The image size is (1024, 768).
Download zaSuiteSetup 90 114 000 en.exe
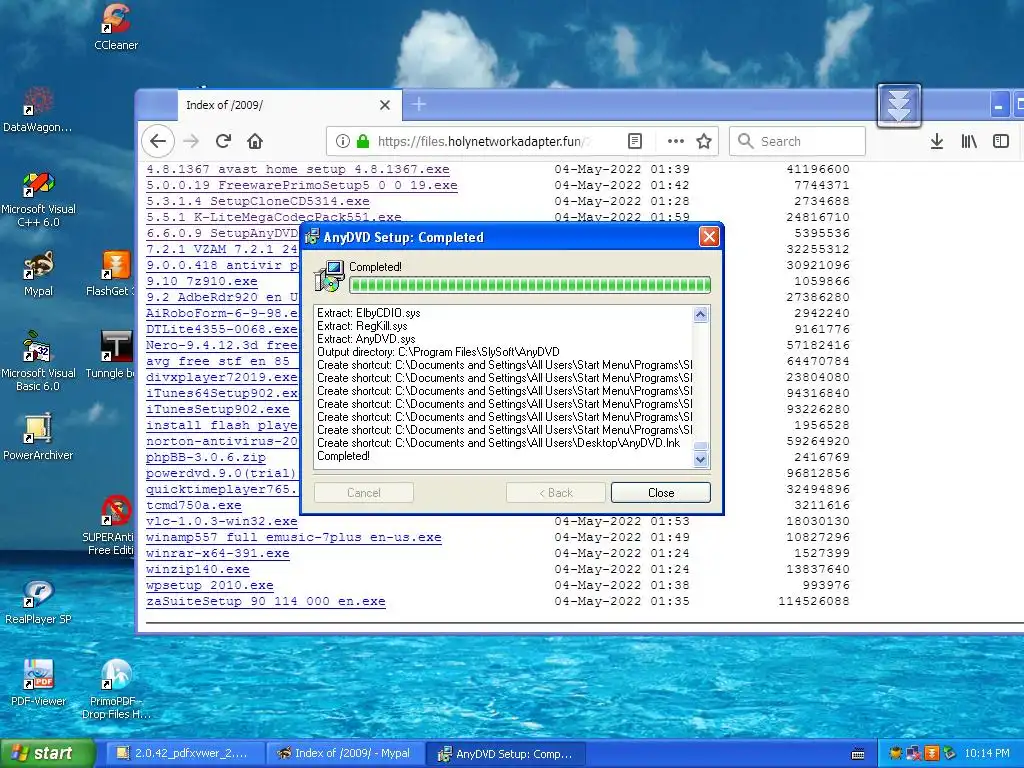(266, 601)
